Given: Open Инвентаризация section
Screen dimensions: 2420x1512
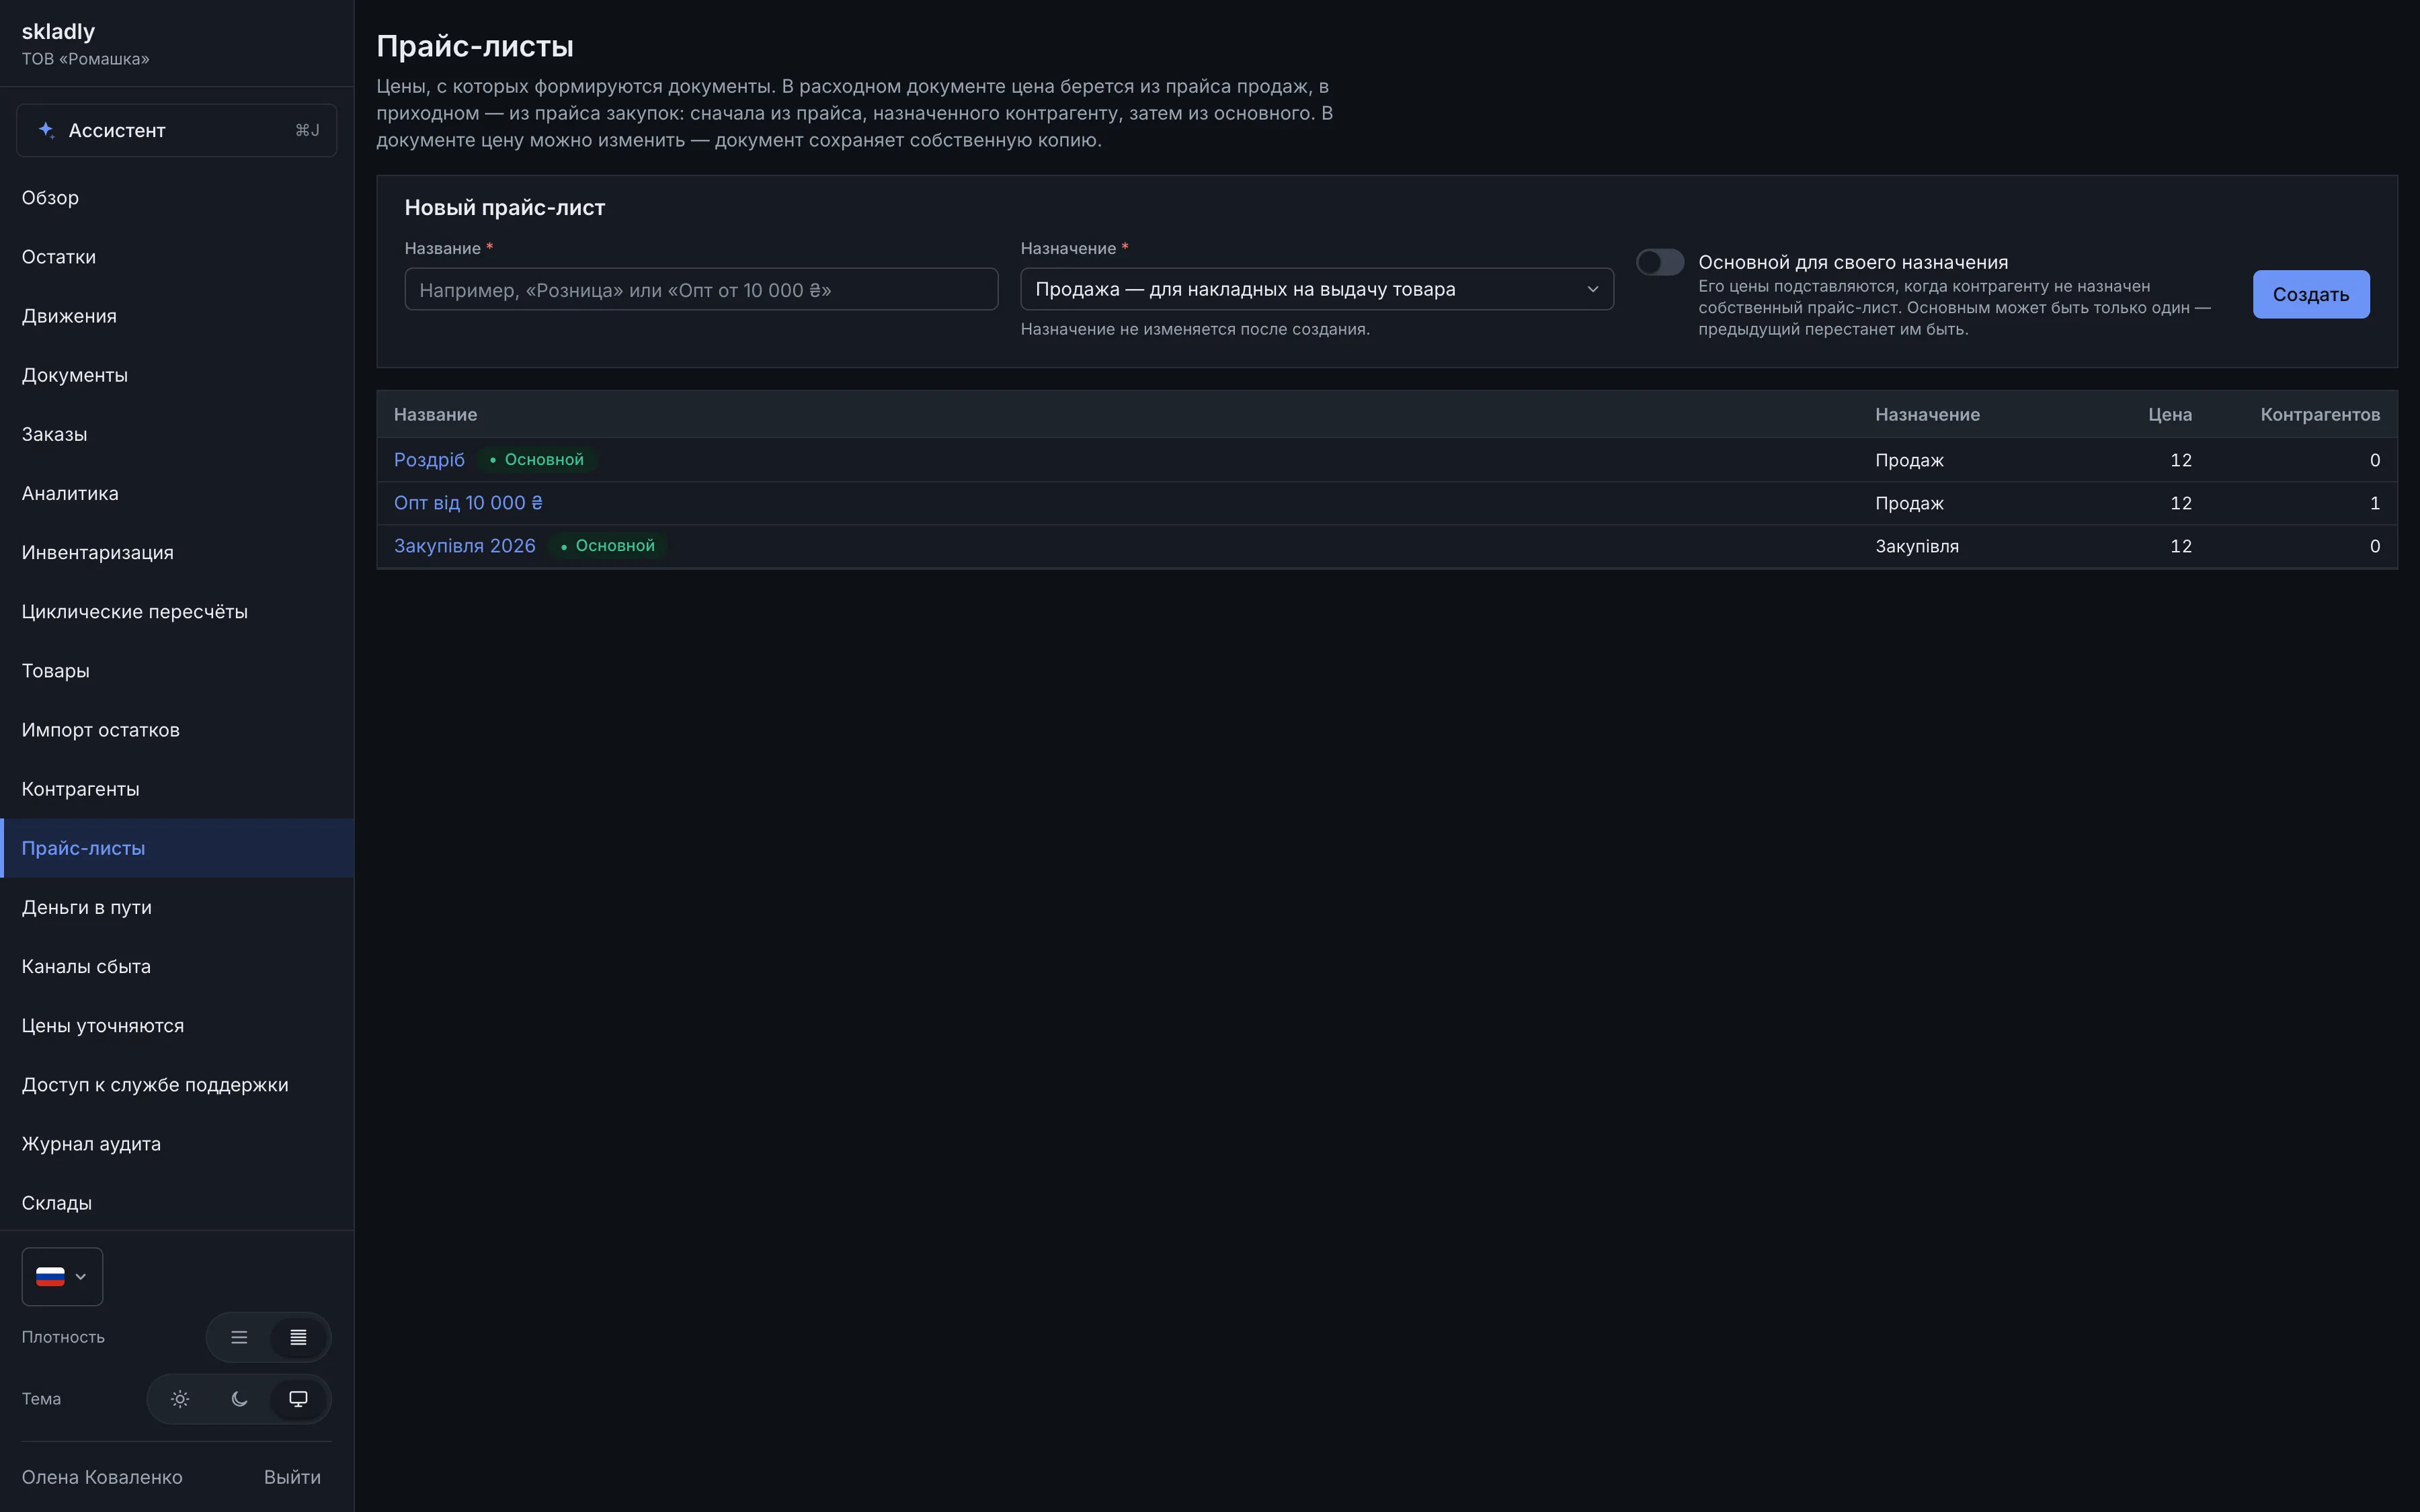Looking at the screenshot, I should 177,552.
